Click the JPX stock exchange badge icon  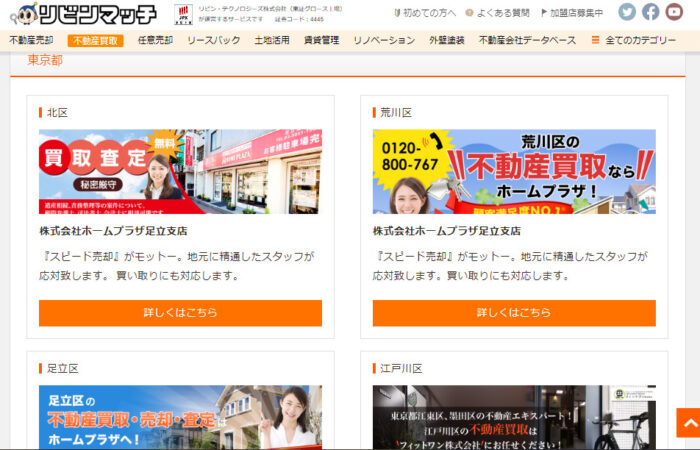click(x=183, y=14)
